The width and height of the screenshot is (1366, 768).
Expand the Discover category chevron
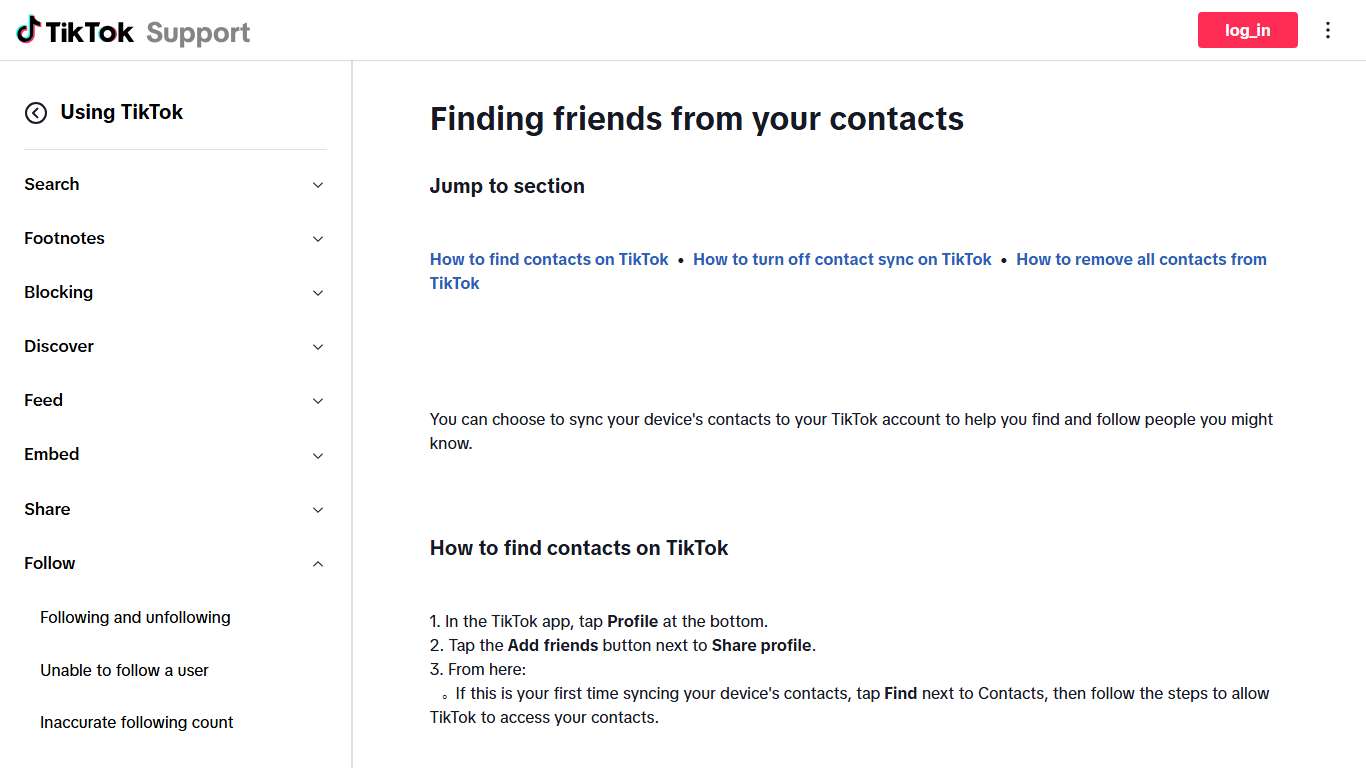click(318, 347)
